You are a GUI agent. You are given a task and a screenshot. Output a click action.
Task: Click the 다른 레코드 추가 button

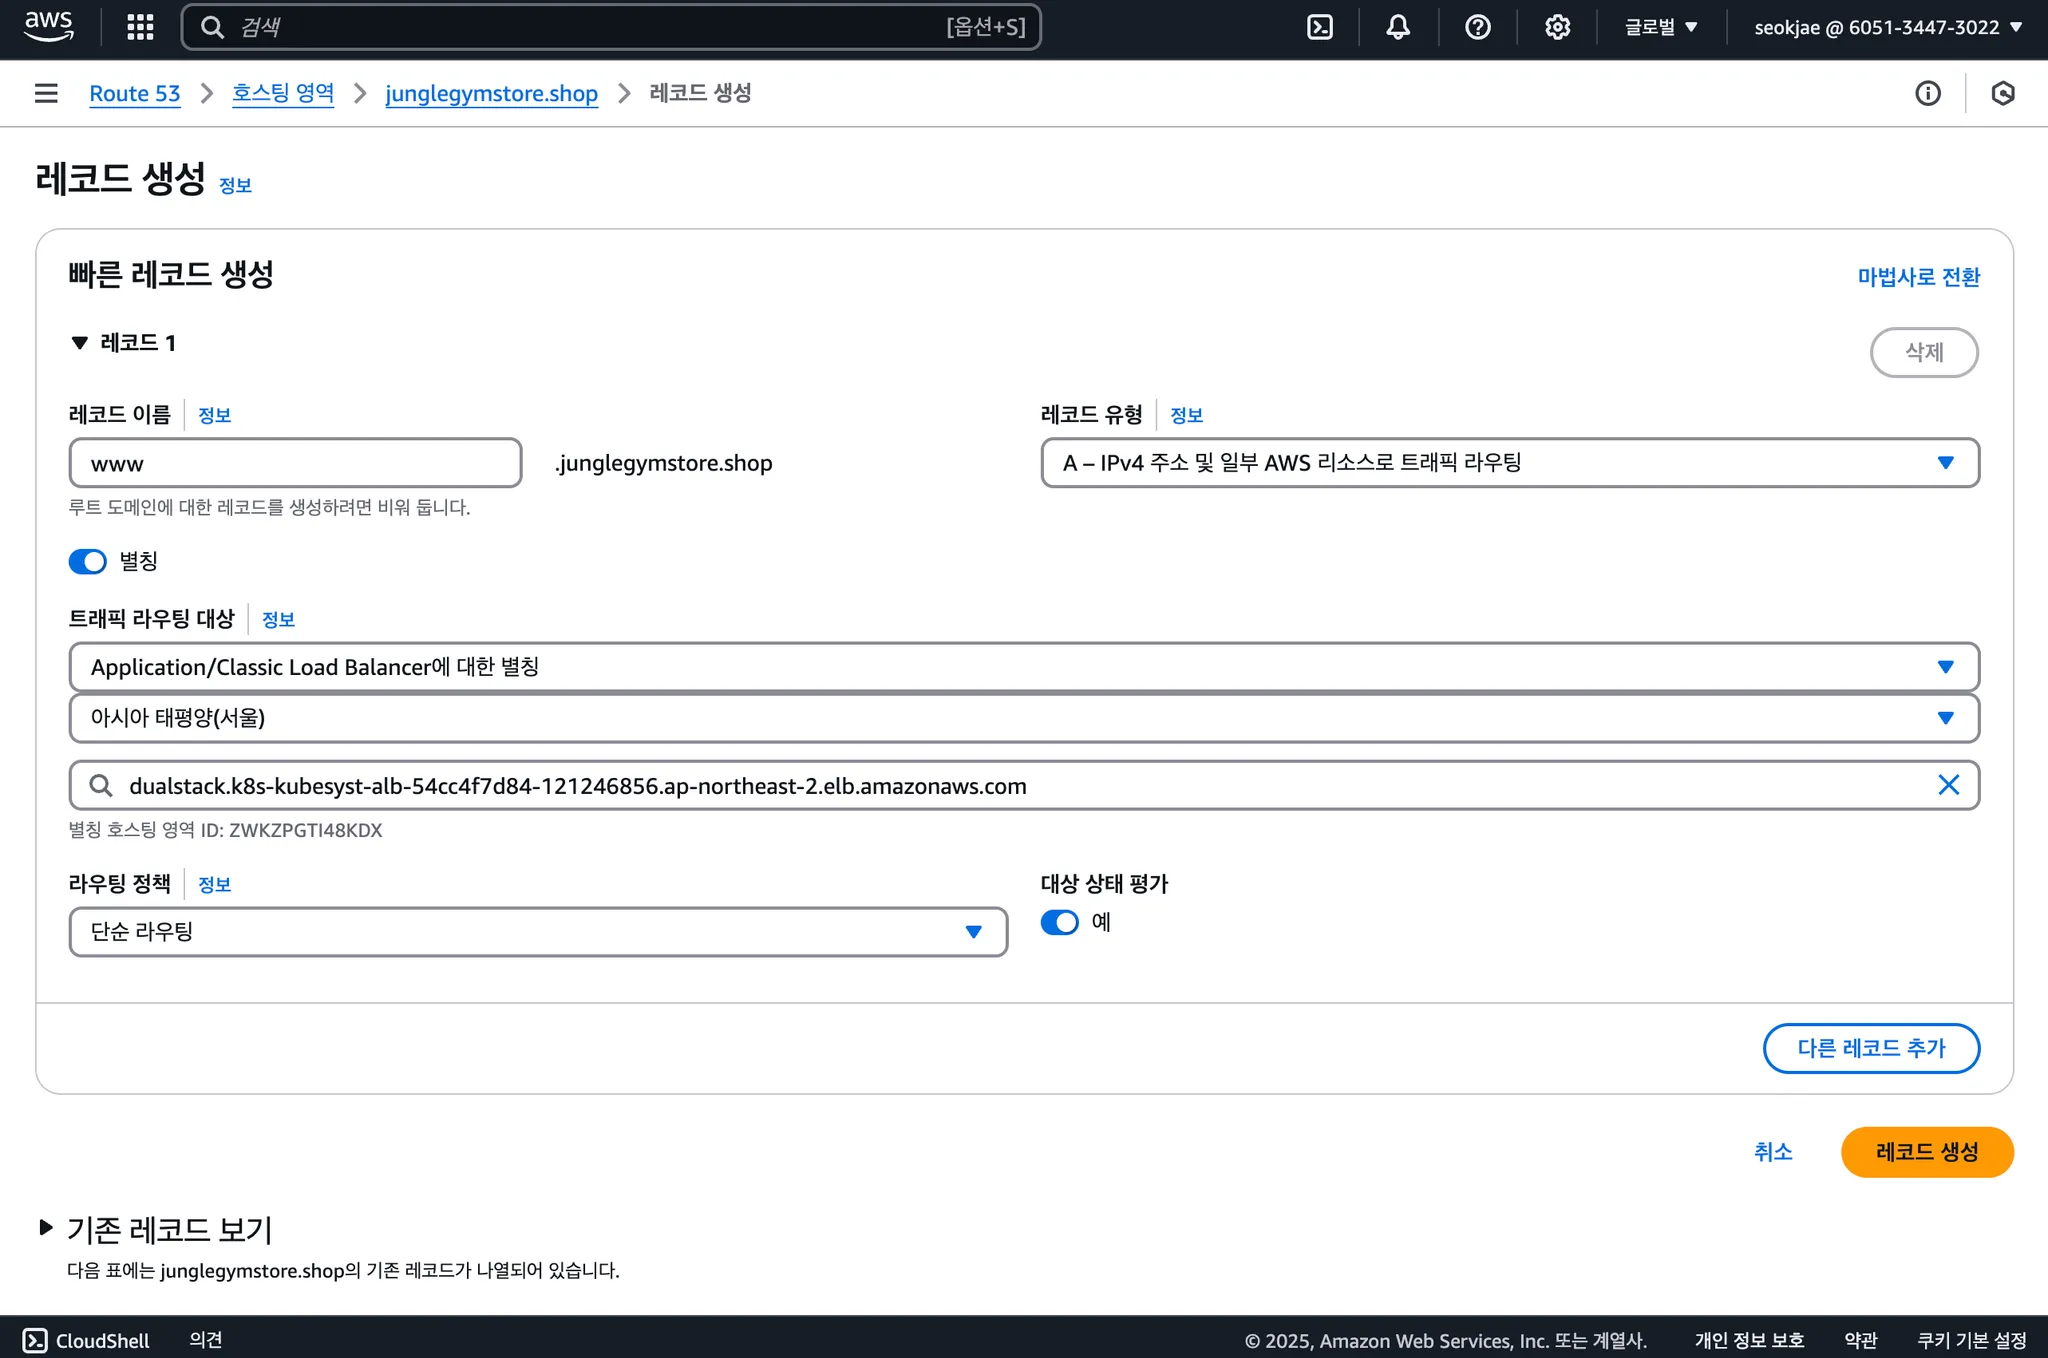[x=1870, y=1048]
